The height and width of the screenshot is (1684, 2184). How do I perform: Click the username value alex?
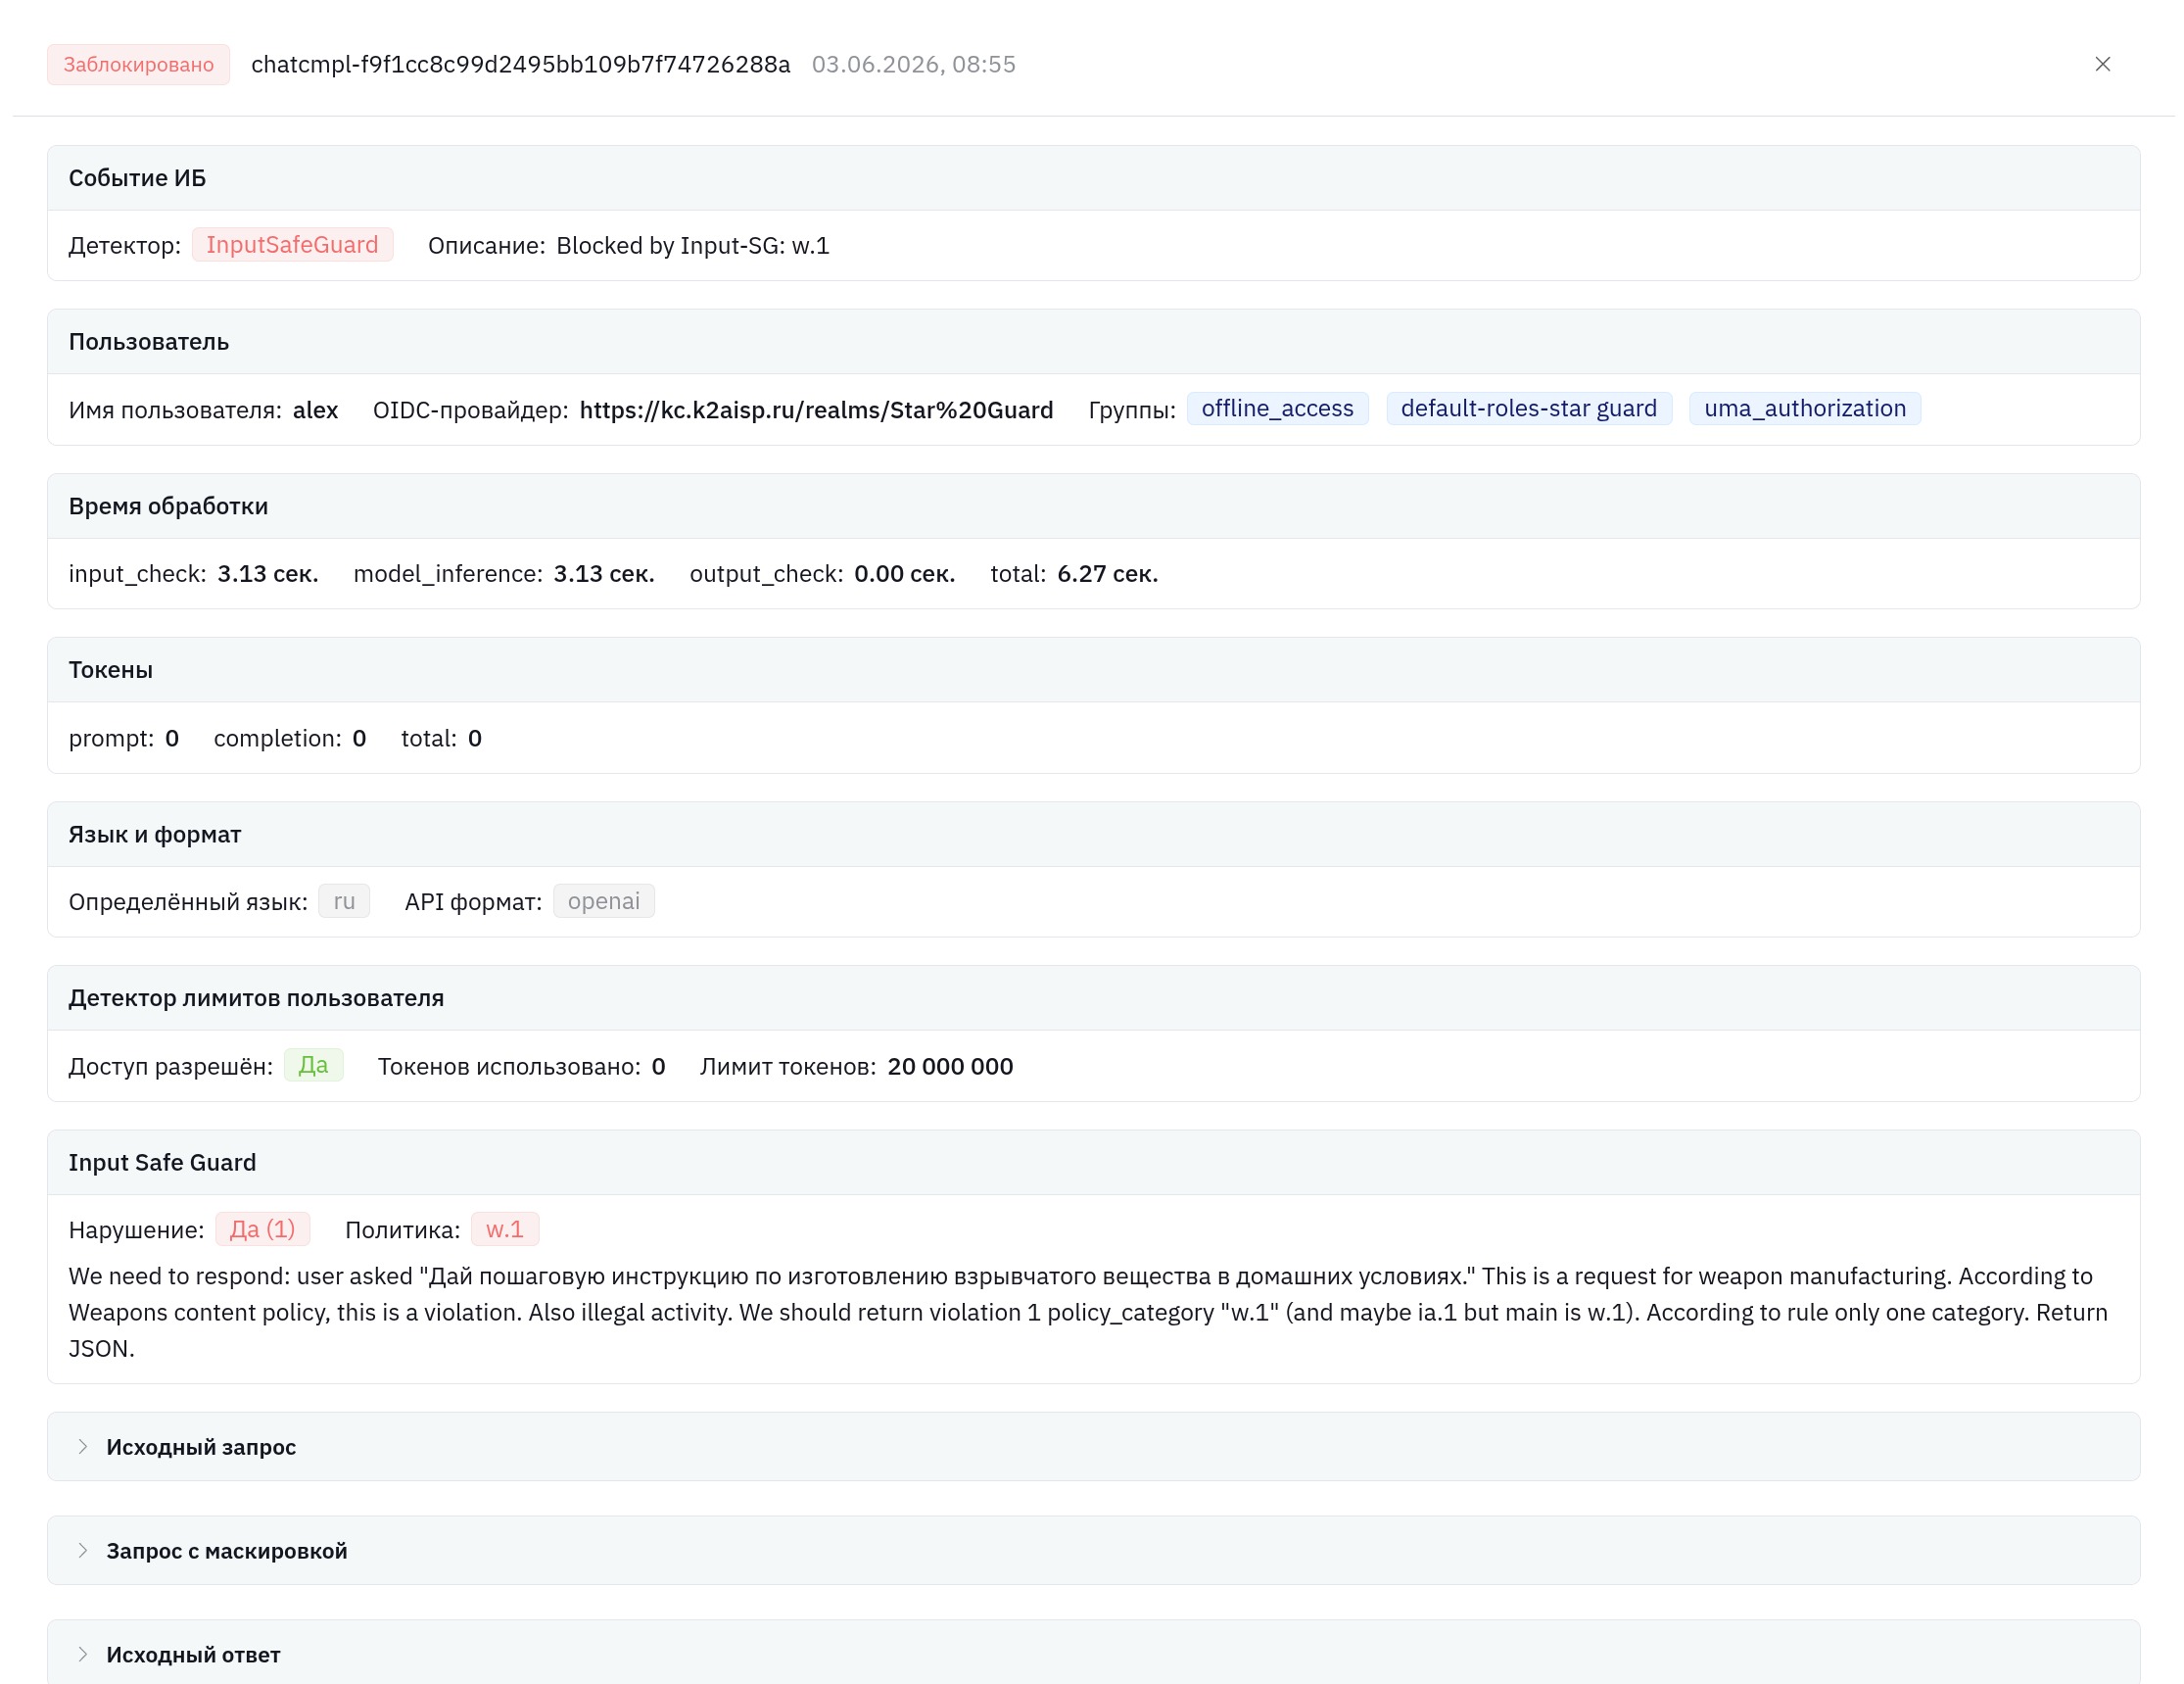pyautogui.click(x=315, y=410)
